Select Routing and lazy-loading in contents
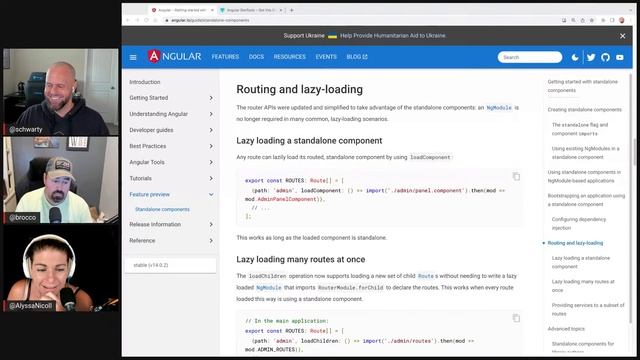640x360 pixels. (x=575, y=243)
